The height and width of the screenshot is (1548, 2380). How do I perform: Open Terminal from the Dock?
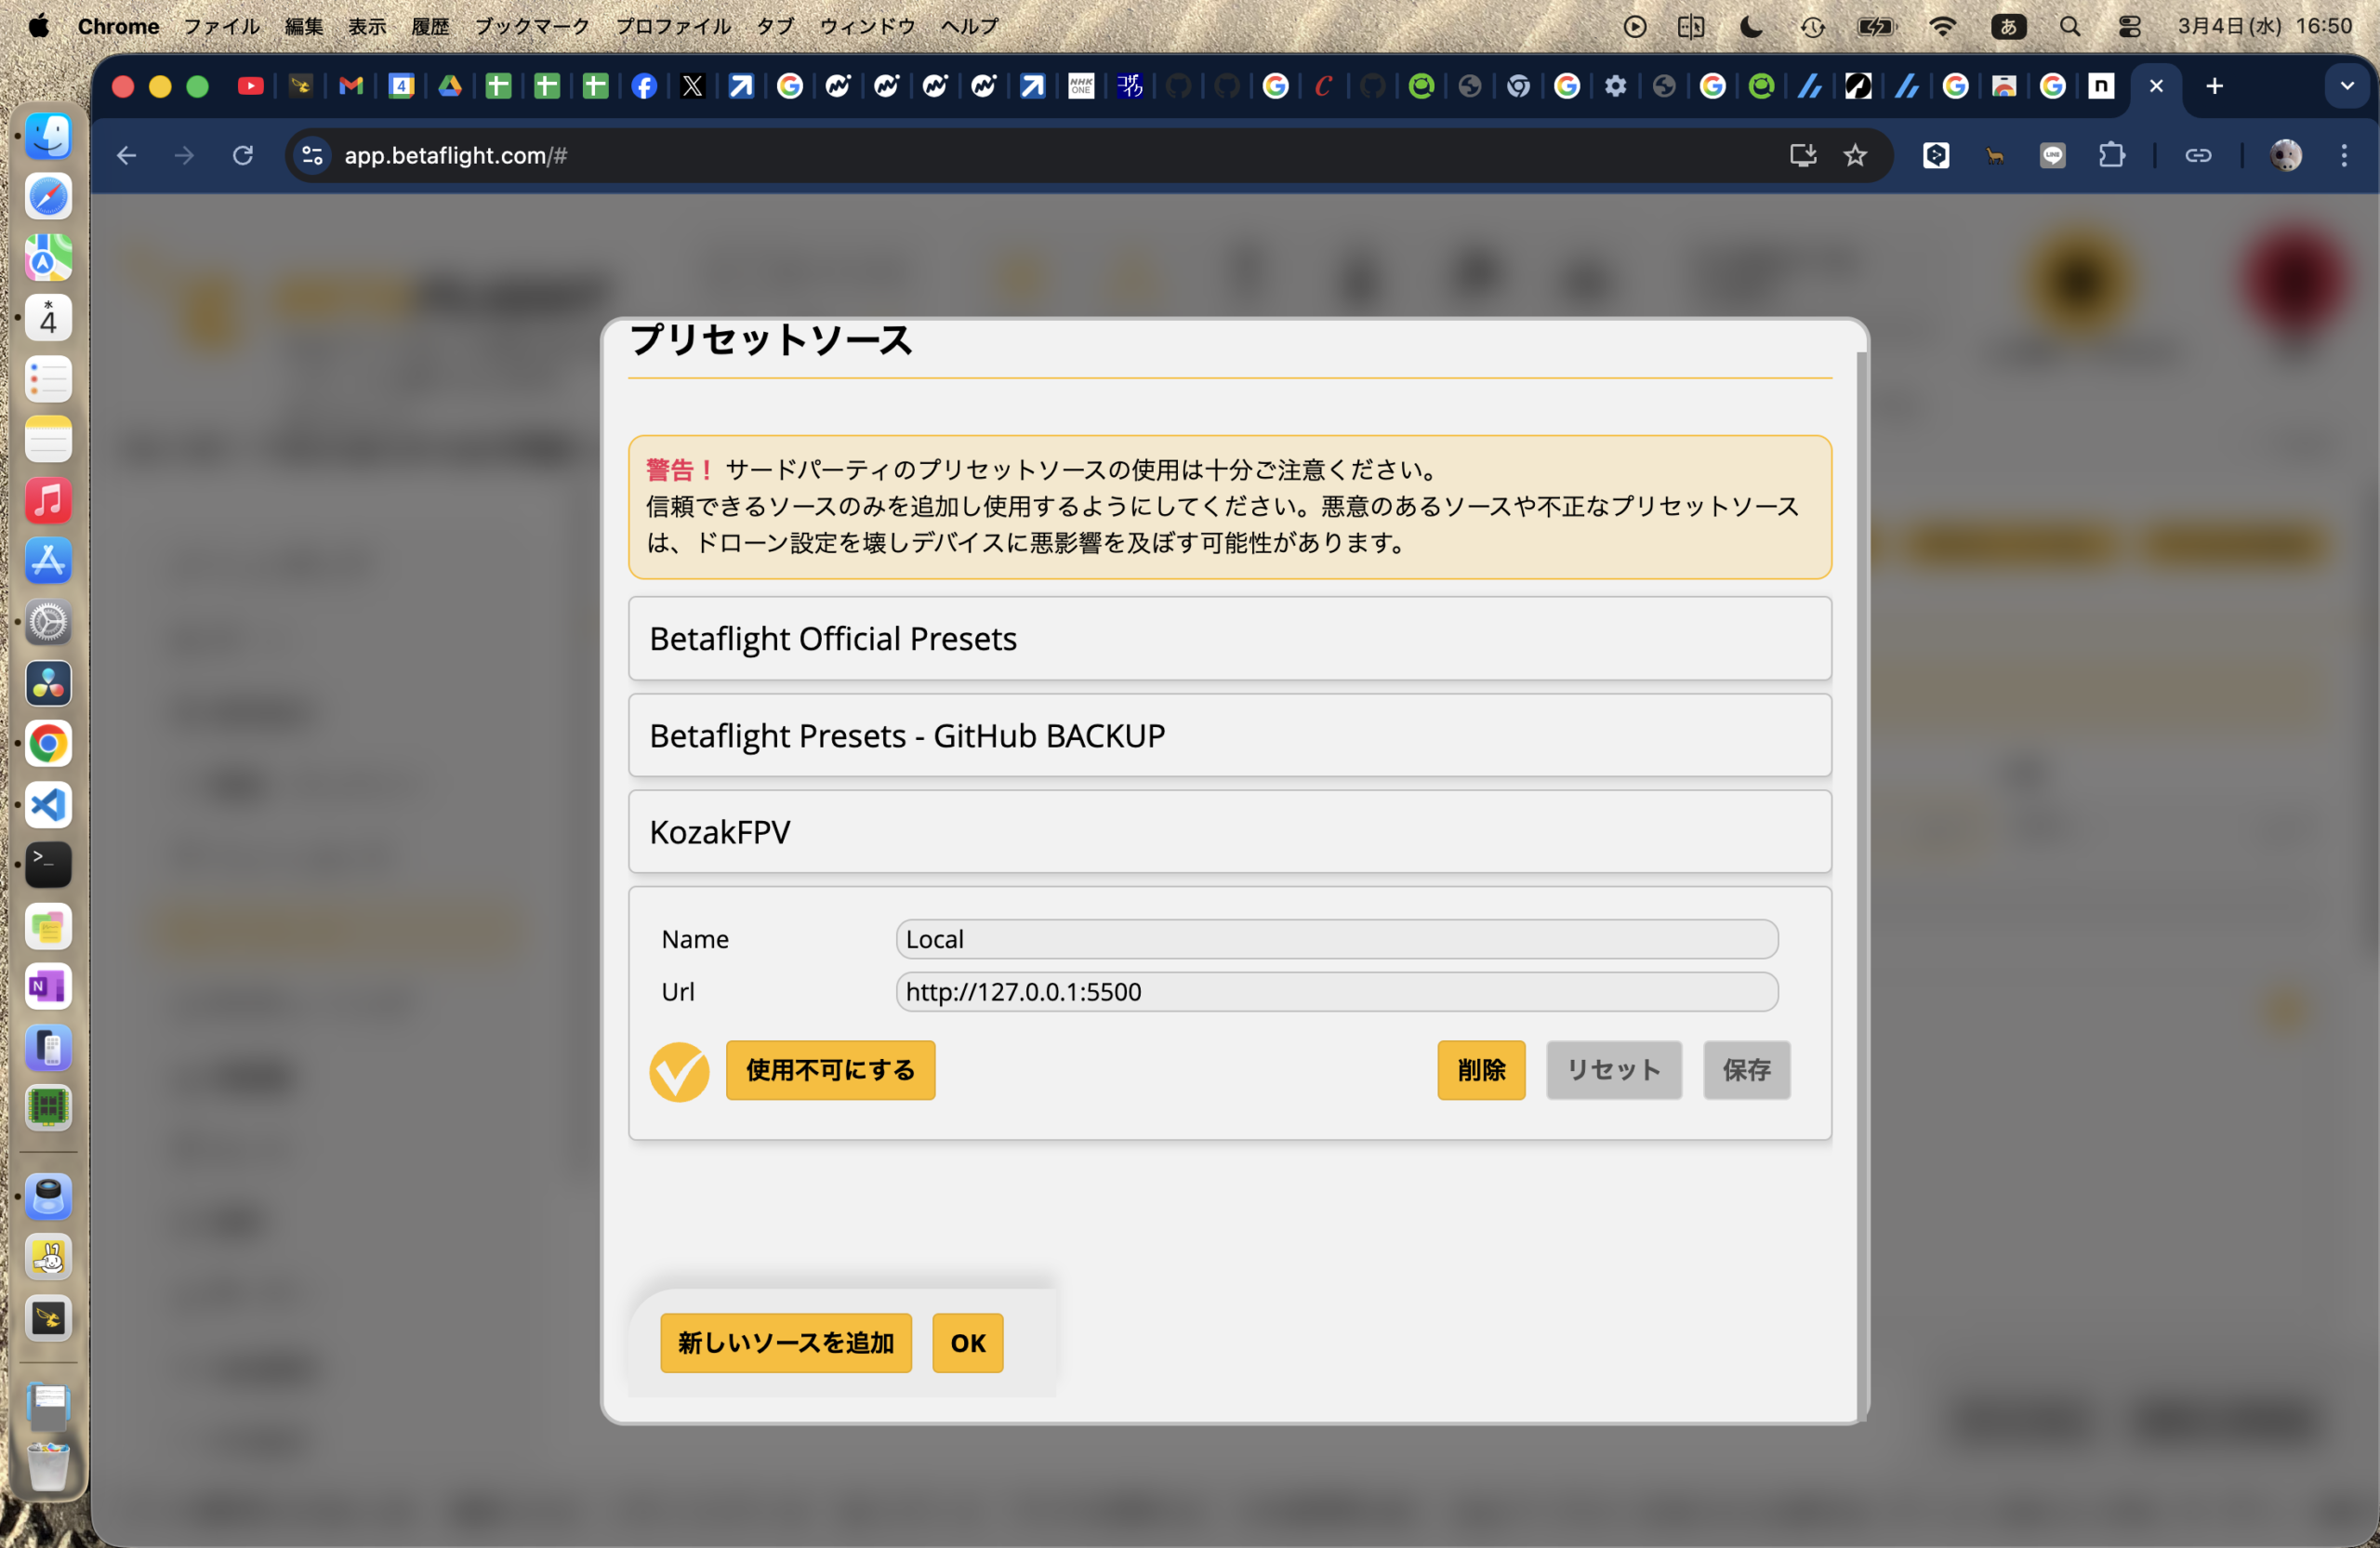[x=48, y=865]
